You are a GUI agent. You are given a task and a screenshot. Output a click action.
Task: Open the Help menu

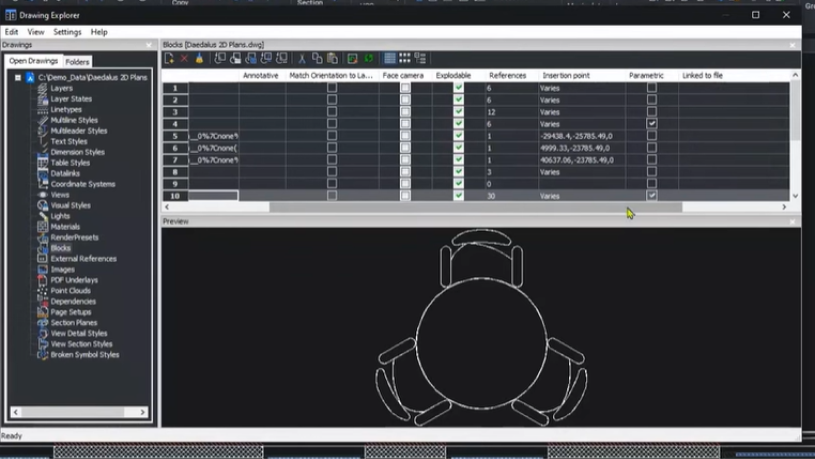(99, 32)
